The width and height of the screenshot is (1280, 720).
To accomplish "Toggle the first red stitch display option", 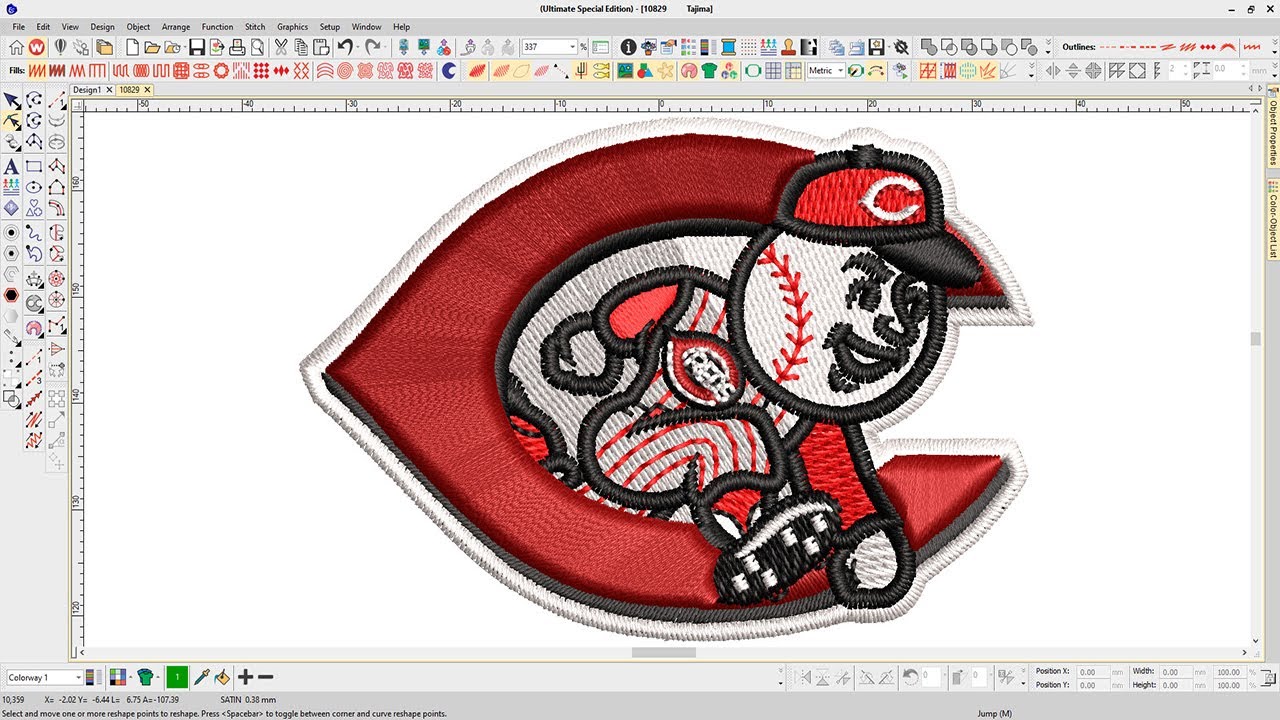I will (928, 71).
